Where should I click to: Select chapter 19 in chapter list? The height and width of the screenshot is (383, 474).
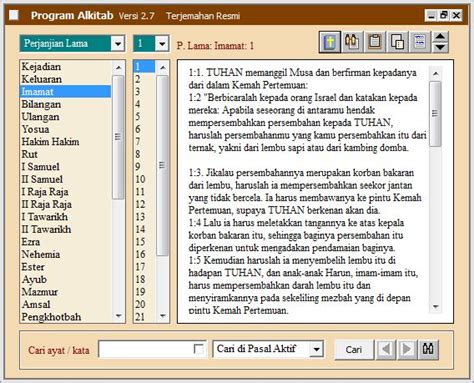[144, 292]
